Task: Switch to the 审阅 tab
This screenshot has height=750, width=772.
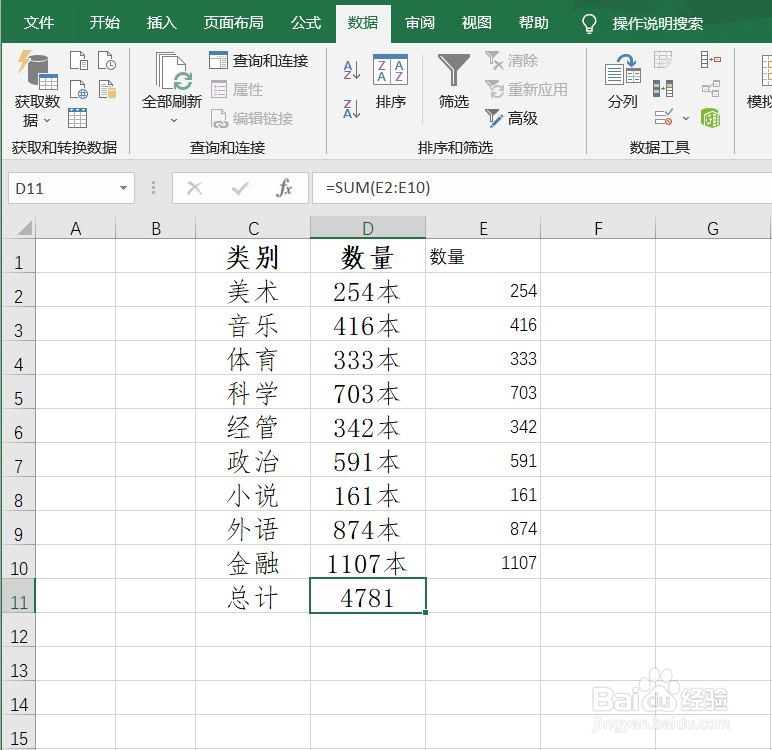Action: click(419, 23)
